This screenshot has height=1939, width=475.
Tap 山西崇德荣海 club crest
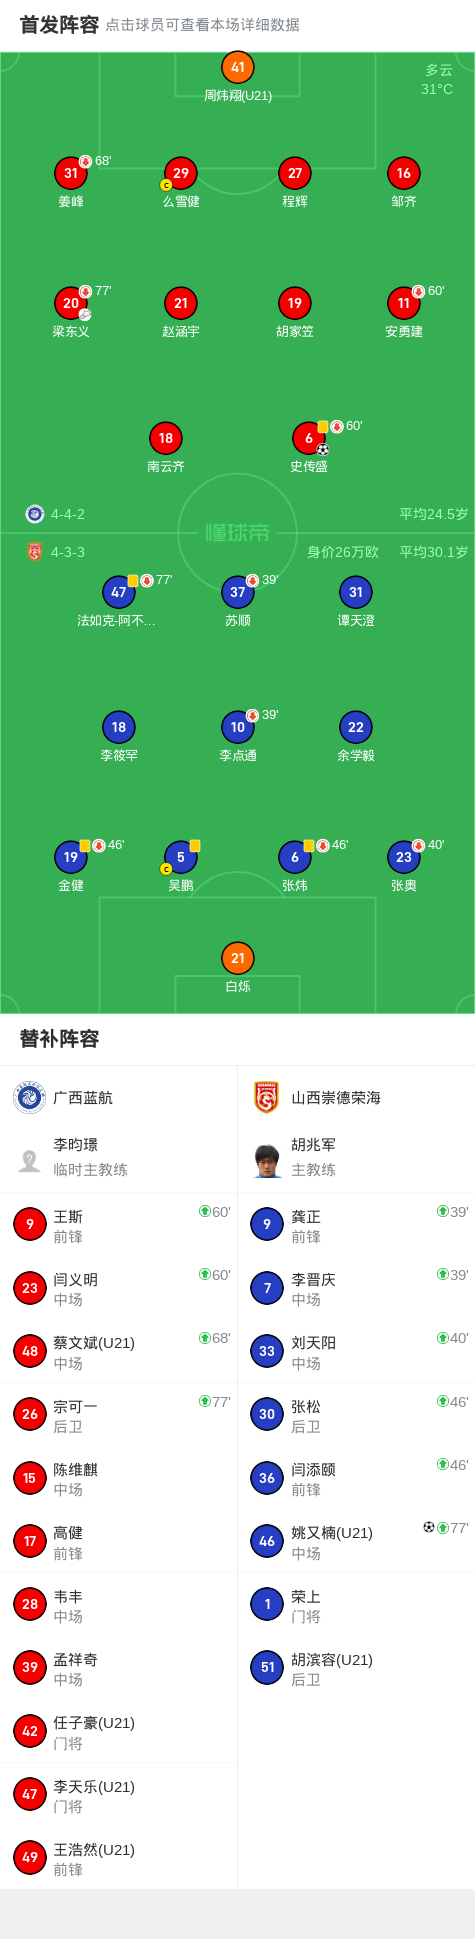[x=266, y=1097]
